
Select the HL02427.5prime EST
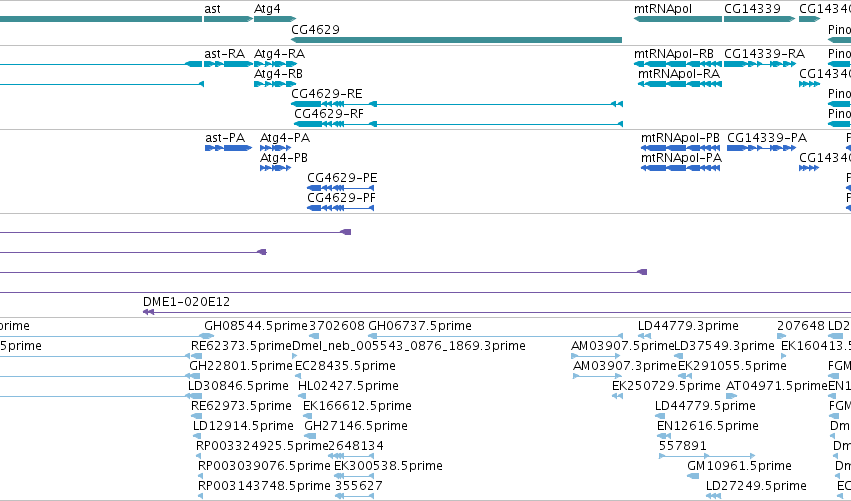pos(348,386)
